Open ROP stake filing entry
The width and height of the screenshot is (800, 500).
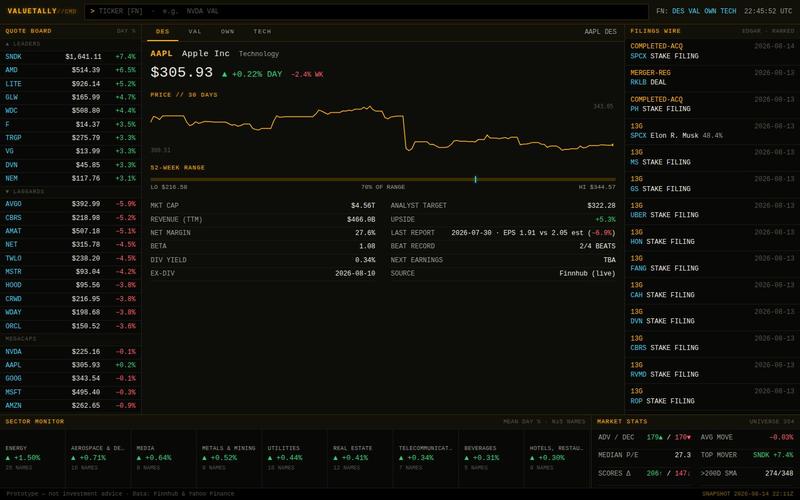tap(712, 396)
